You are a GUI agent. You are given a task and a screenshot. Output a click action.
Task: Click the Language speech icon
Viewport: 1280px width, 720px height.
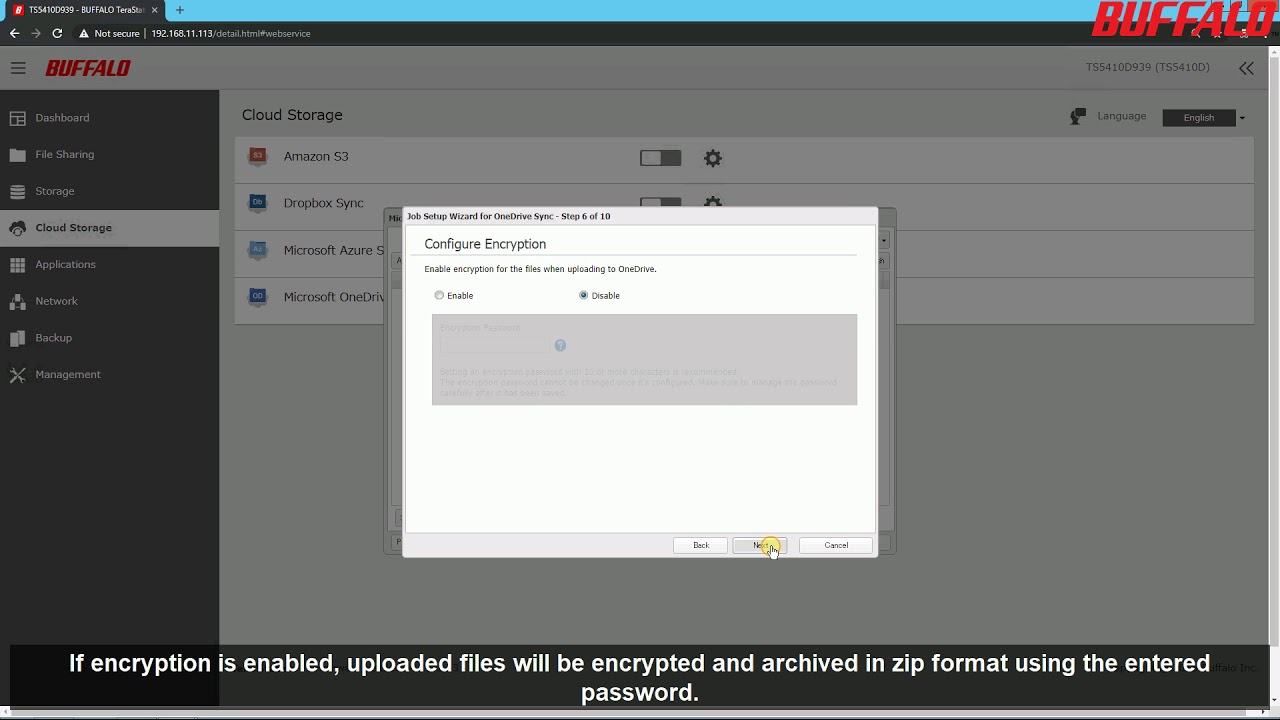[x=1077, y=117]
